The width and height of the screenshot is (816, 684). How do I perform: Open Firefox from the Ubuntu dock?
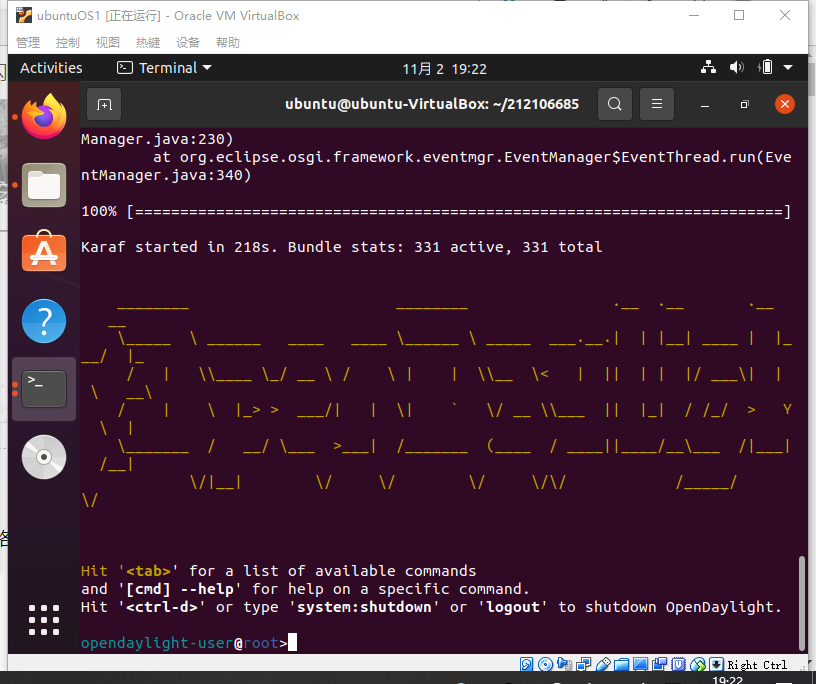44,117
